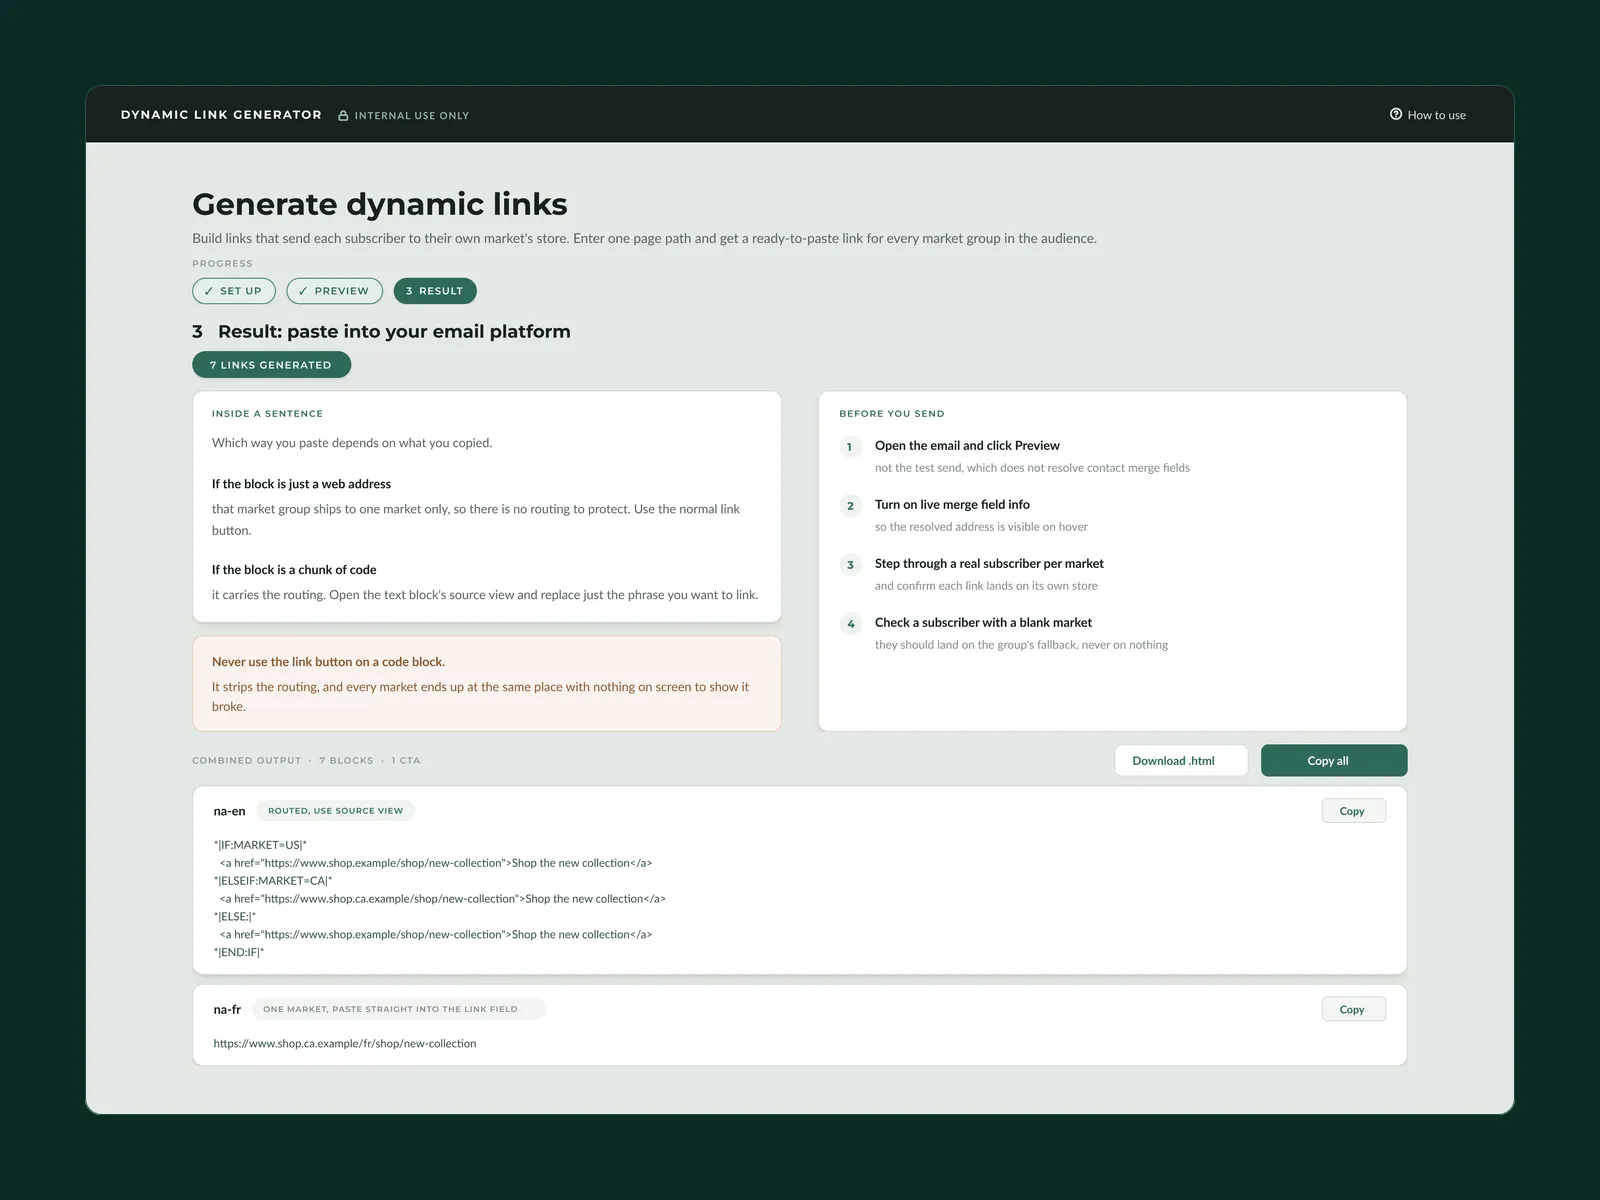The width and height of the screenshot is (1600, 1200).
Task: Click the *|ELSE:|* code line
Action: tap(235, 917)
